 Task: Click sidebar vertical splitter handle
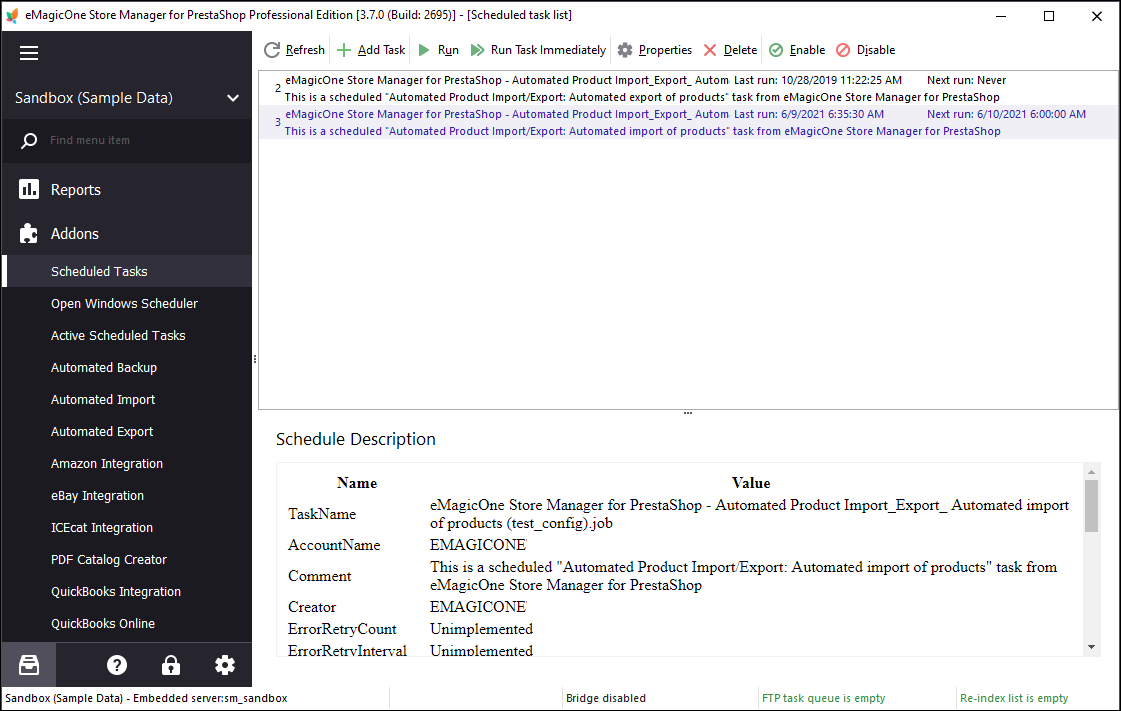tap(255, 359)
